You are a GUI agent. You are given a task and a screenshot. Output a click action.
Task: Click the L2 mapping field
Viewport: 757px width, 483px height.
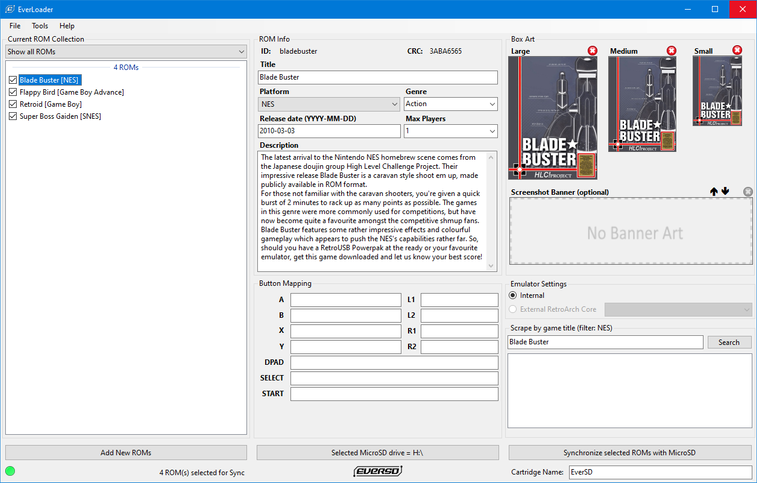[460, 315]
